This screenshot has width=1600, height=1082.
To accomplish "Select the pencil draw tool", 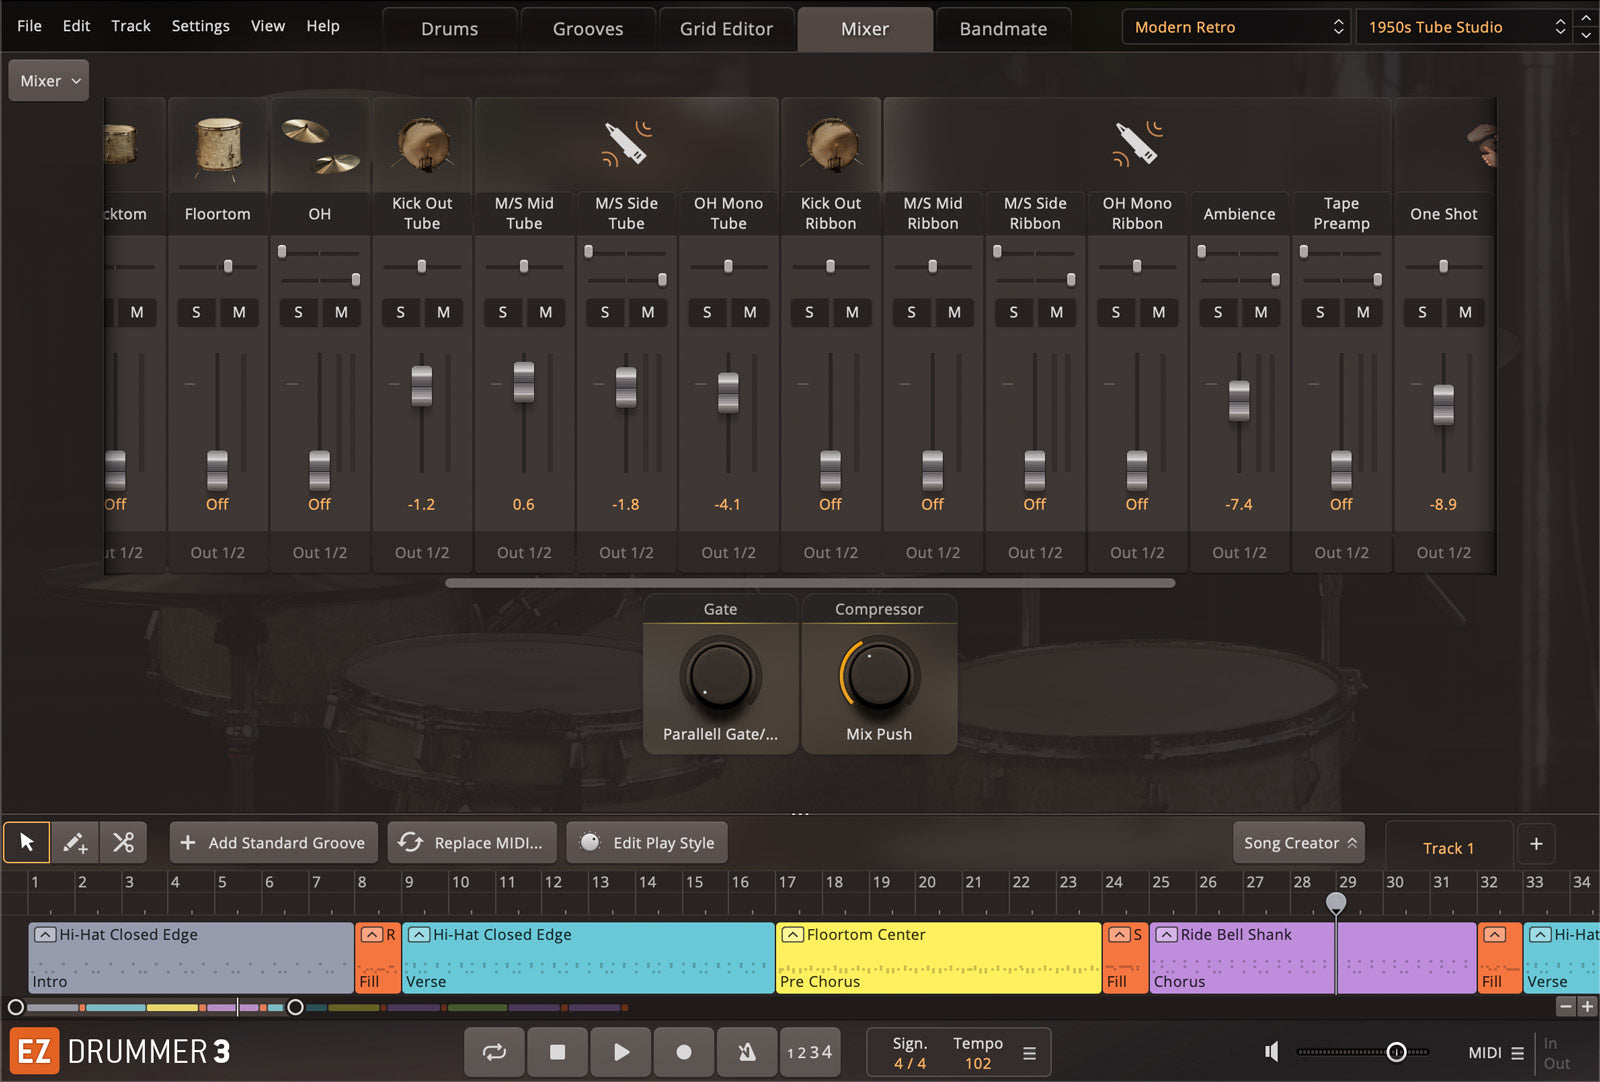I will (x=75, y=843).
